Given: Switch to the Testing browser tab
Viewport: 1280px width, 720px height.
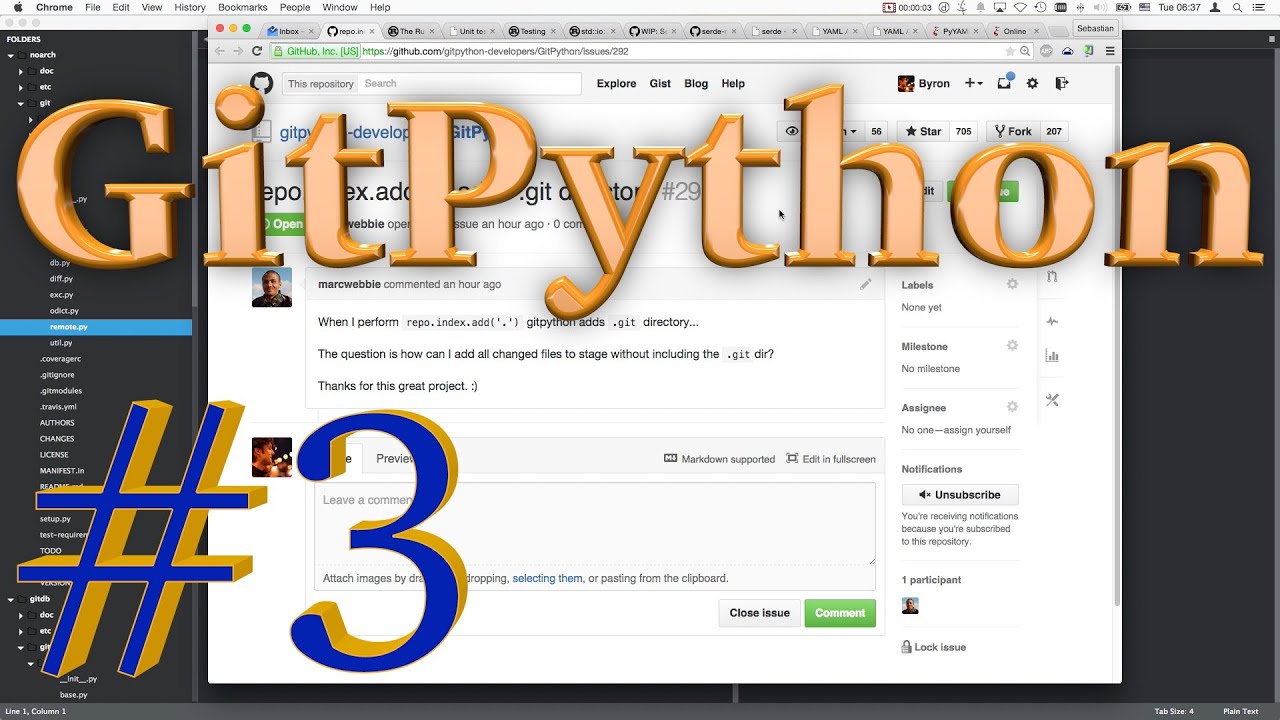Looking at the screenshot, I should pos(531,31).
